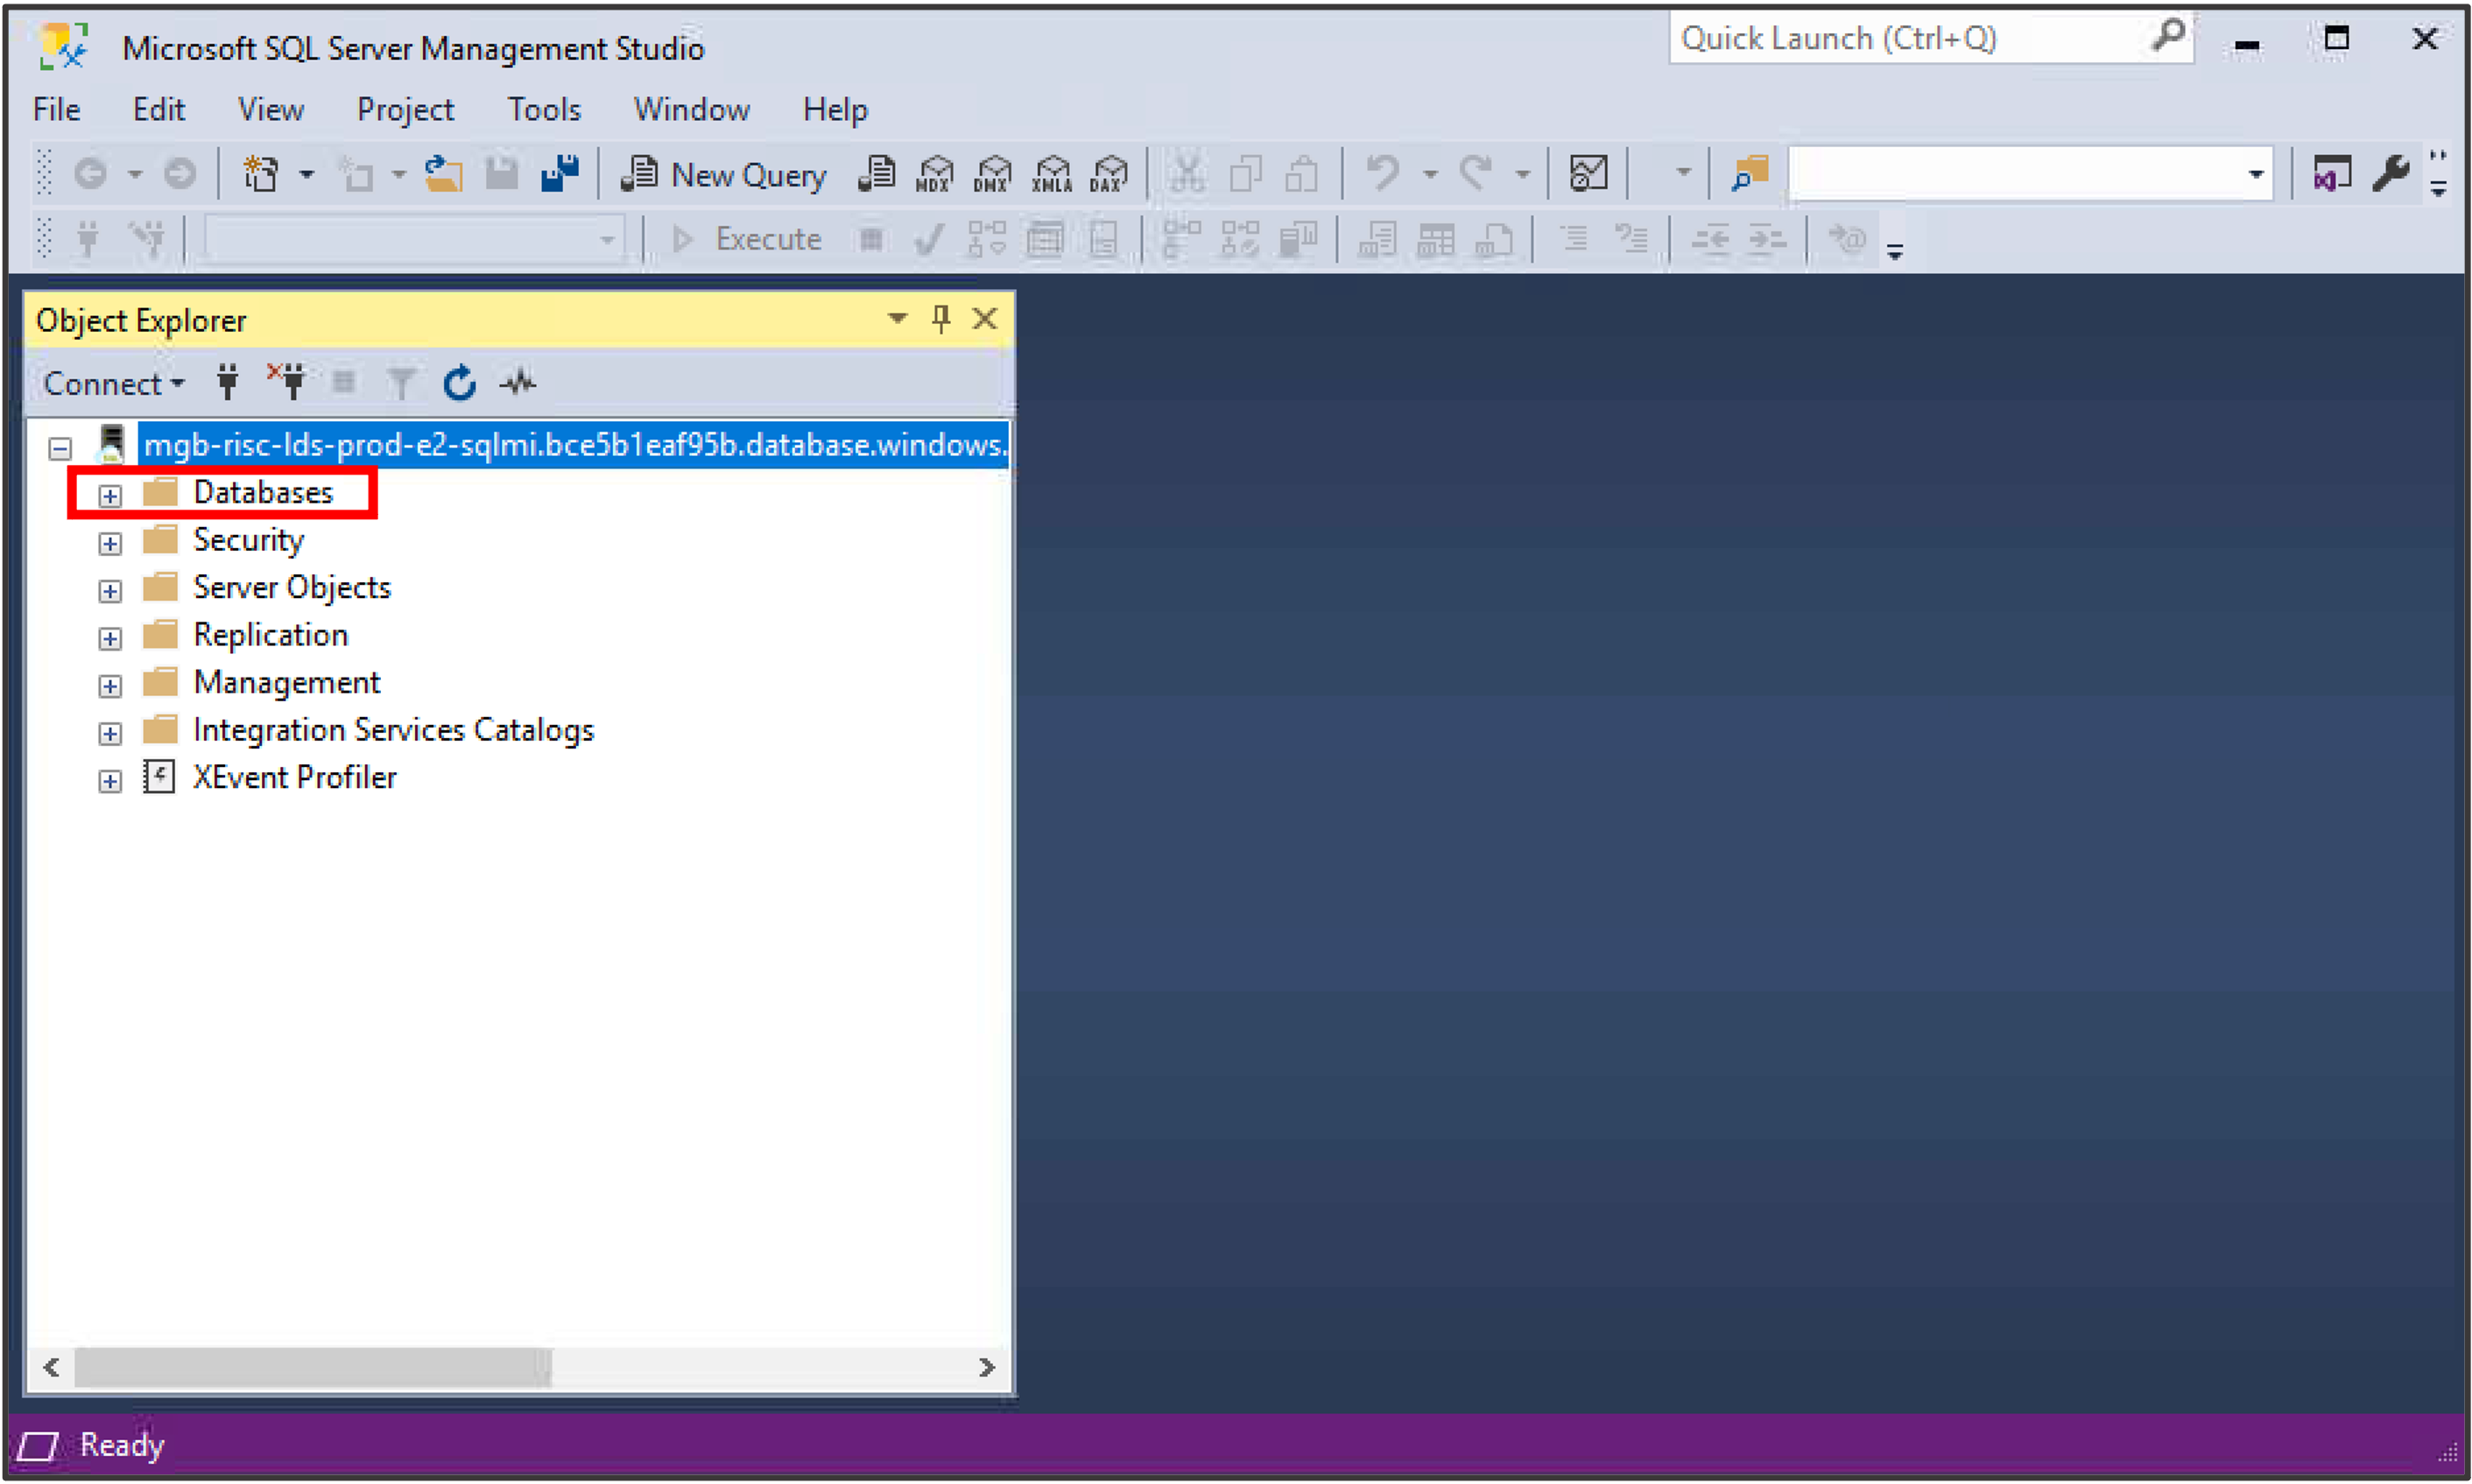Viewport: 2472px width, 1484px height.
Task: Pin the Object Explorer panel
Action: point(941,319)
